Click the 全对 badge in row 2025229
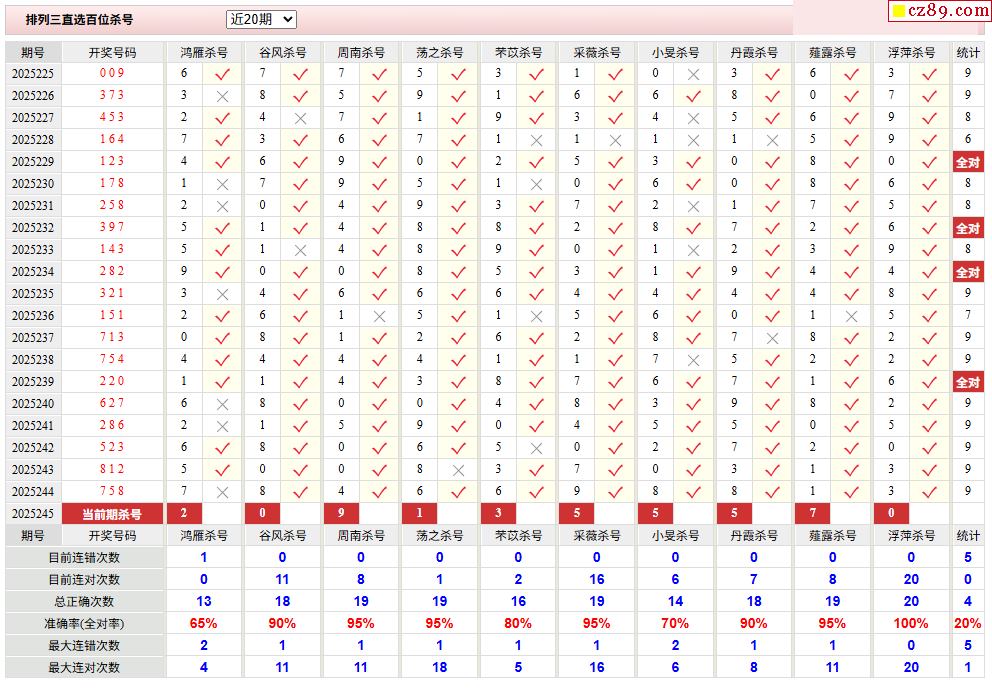Viewport: 992px width, 689px height. (968, 163)
